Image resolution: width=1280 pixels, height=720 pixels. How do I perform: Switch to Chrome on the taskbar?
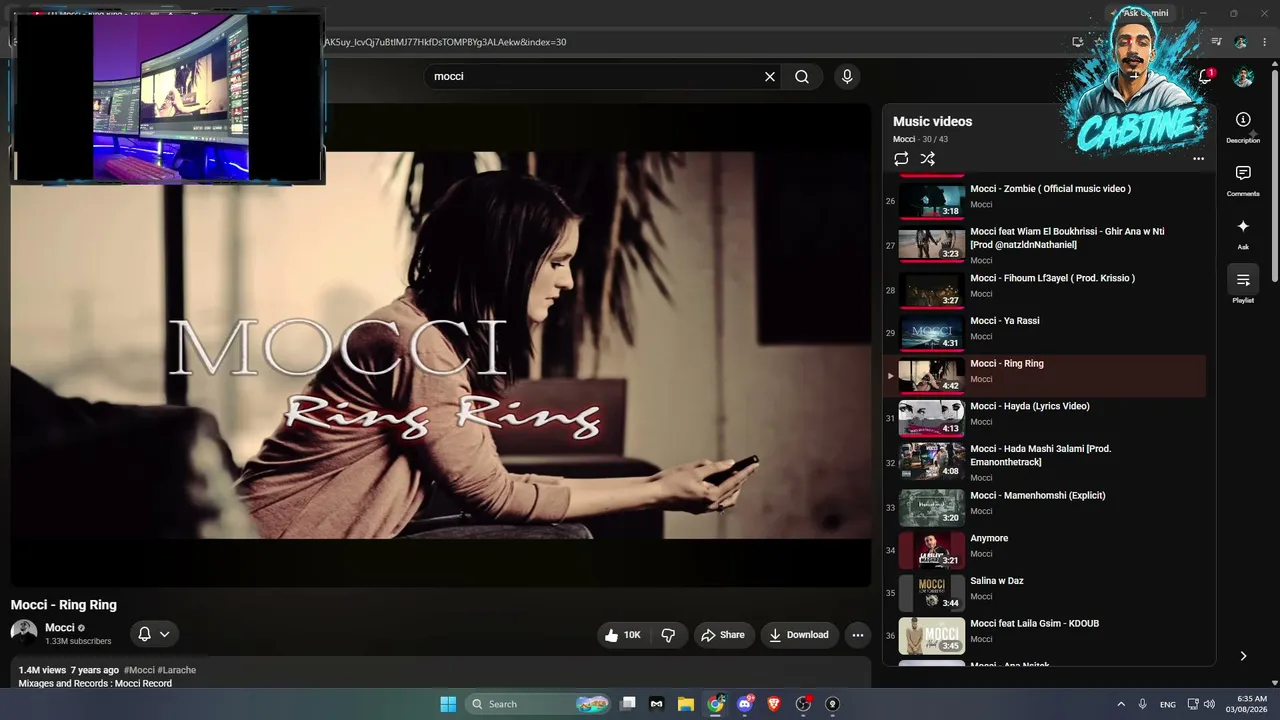[715, 704]
